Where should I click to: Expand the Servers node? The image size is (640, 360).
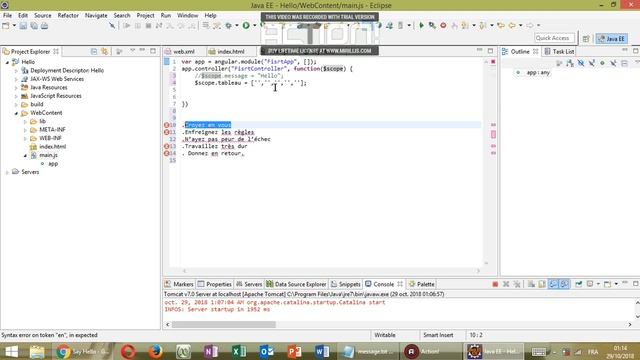click(x=7, y=172)
